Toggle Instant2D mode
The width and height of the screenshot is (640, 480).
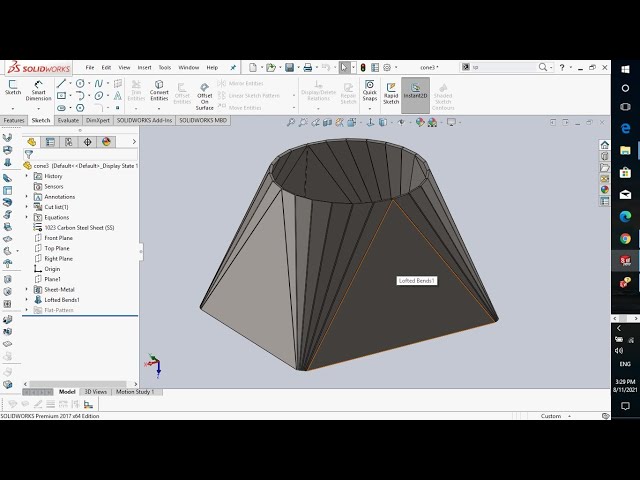point(415,95)
